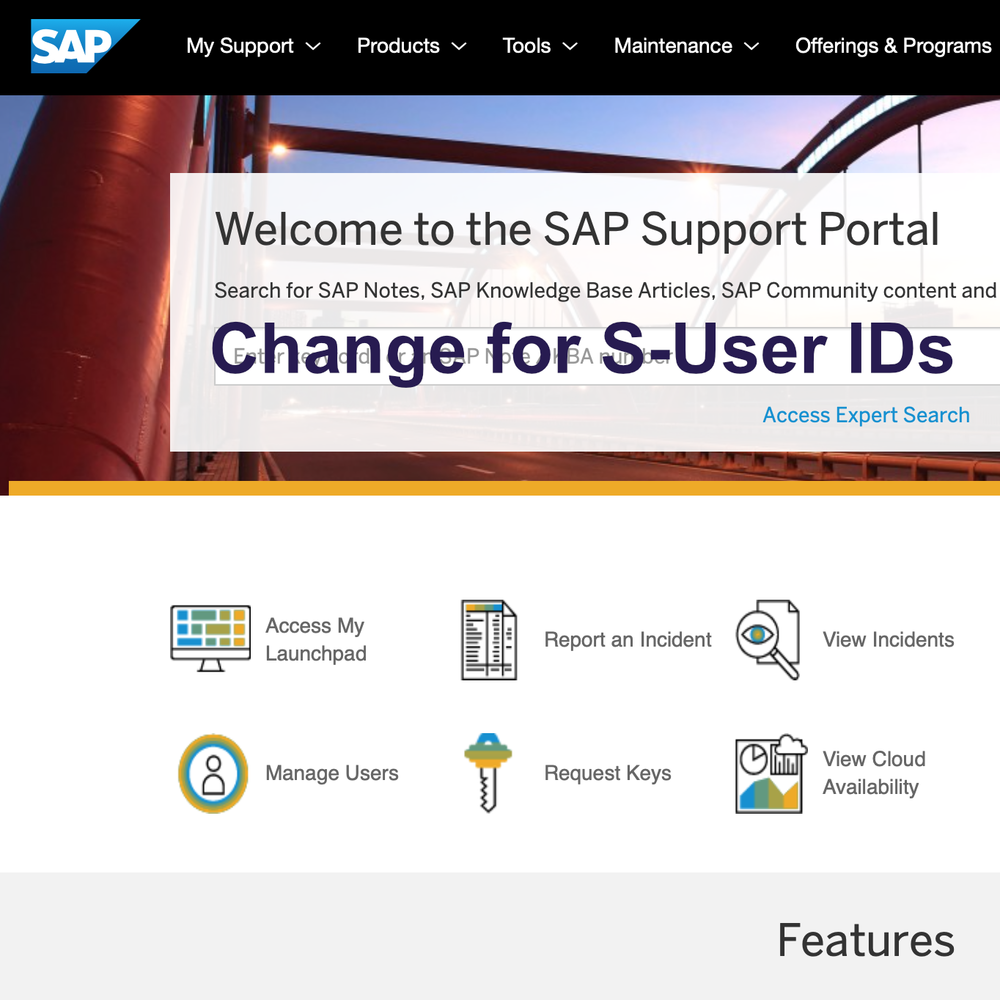The width and height of the screenshot is (1000, 1000).
Task: Click the Request Keys key icon
Action: point(488,772)
